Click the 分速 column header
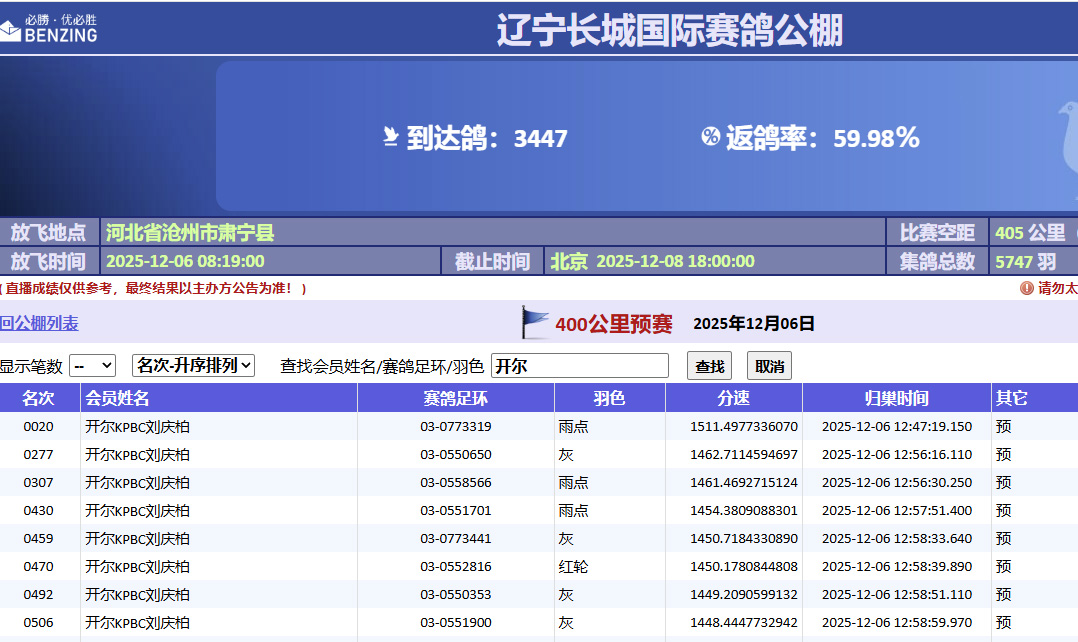The image size is (1078, 642). [733, 398]
